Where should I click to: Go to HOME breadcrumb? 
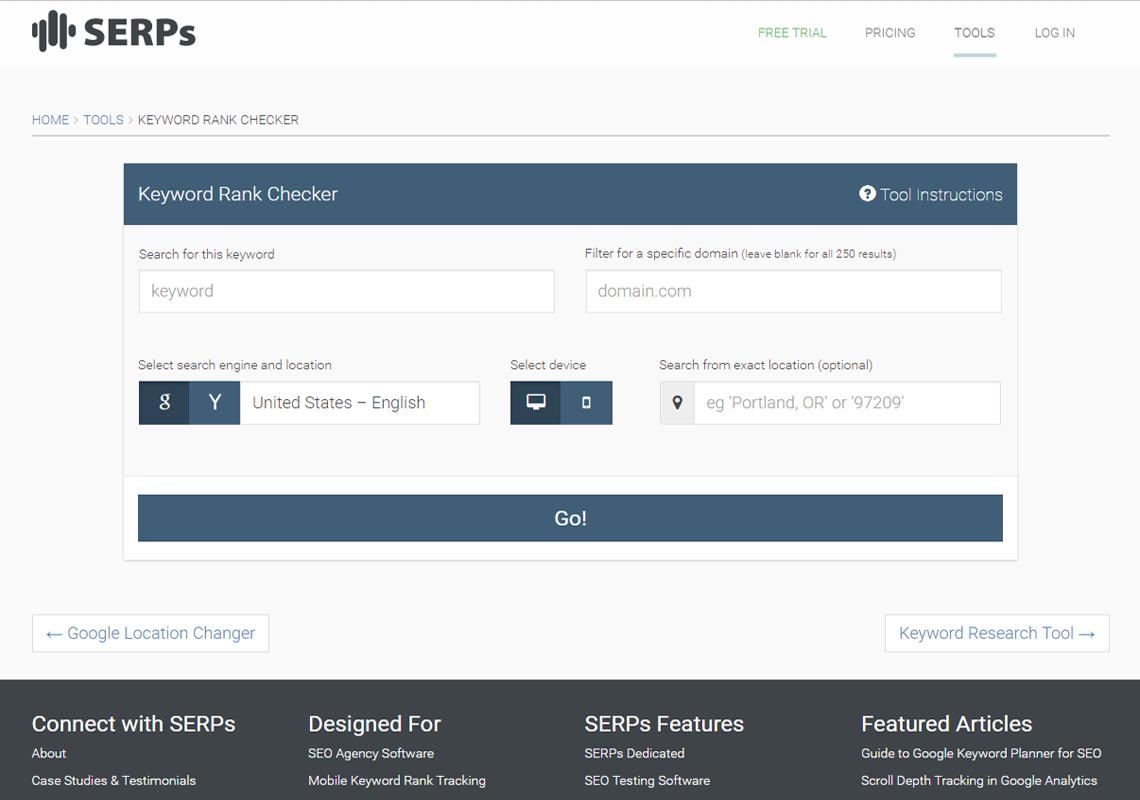(x=50, y=120)
